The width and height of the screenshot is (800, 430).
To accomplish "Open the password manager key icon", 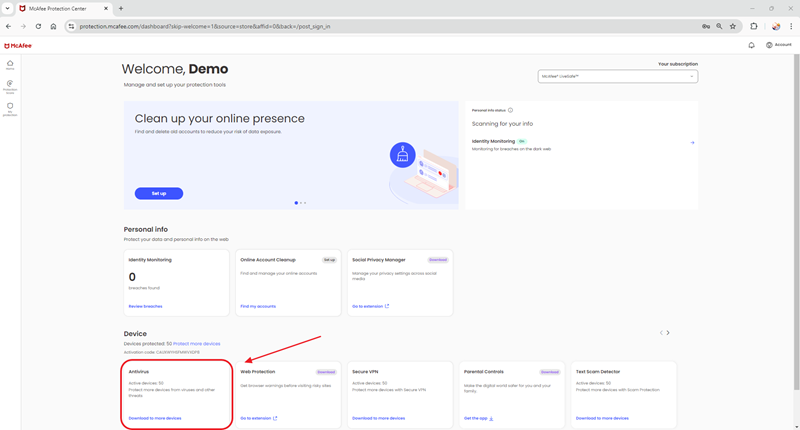I will 706,26.
